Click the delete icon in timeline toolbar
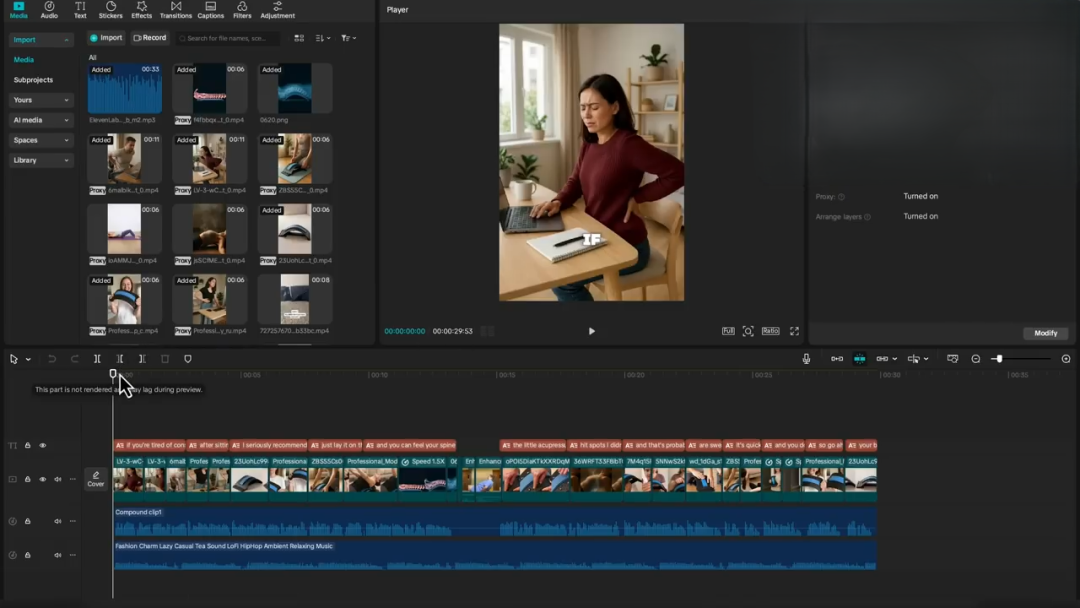 (165, 359)
